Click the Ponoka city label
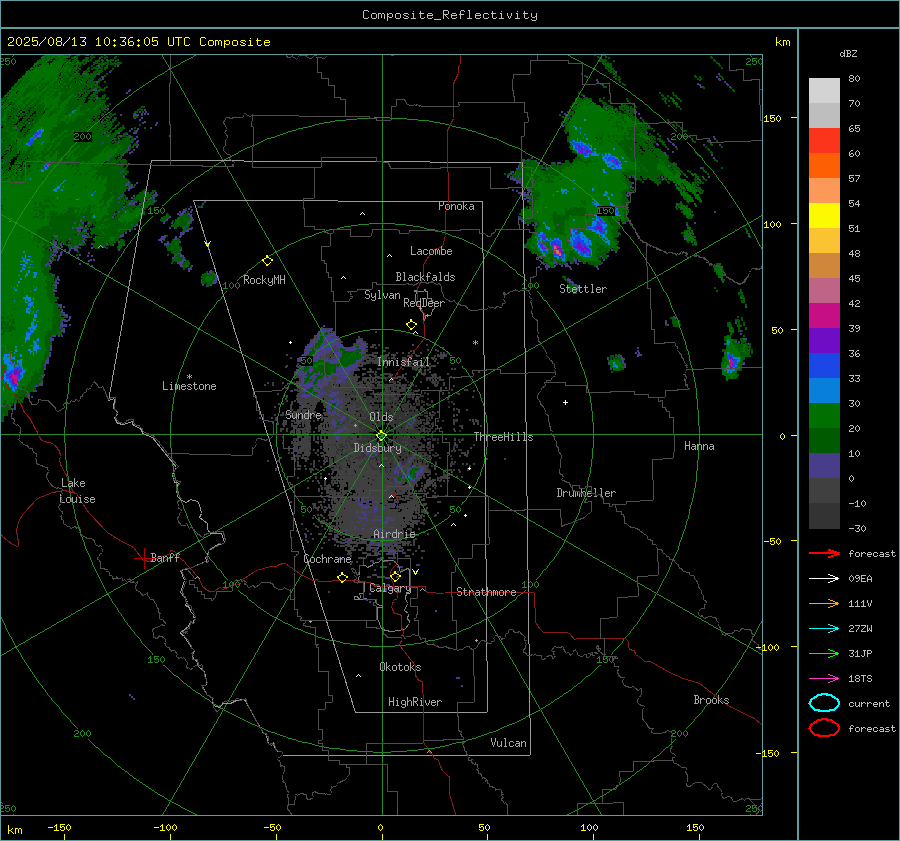The height and width of the screenshot is (841, 900). 456,206
